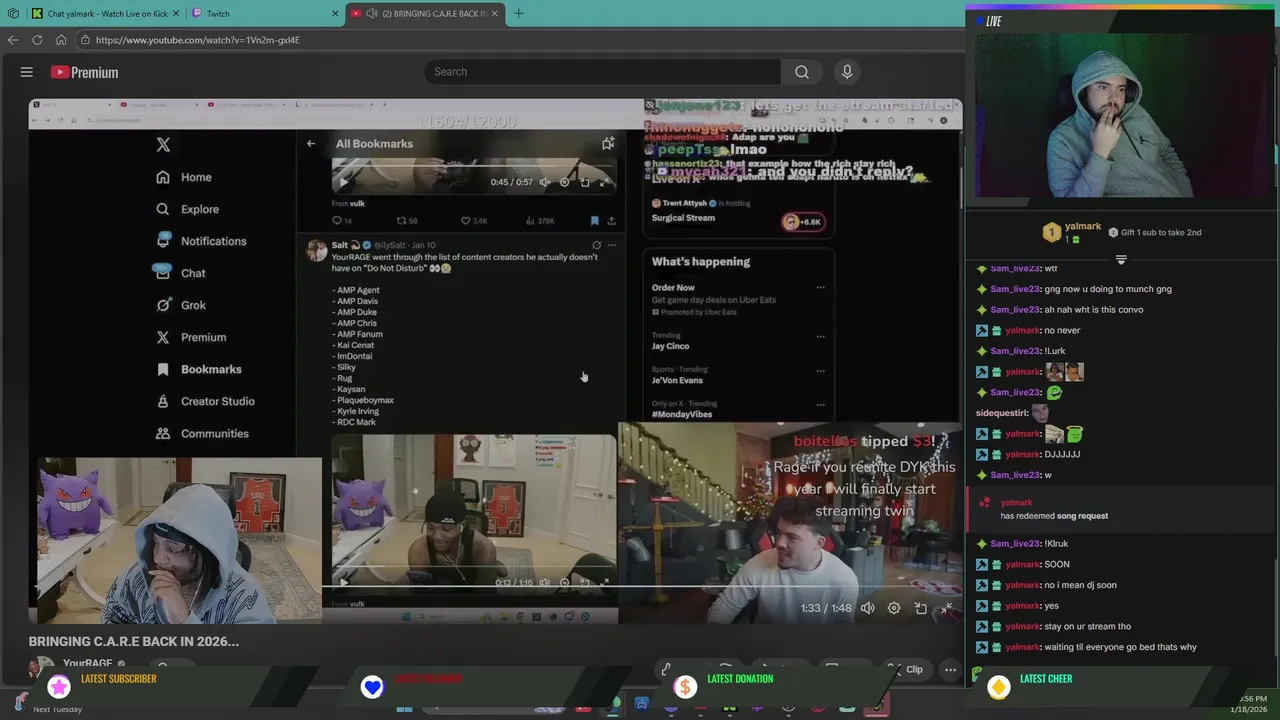Open Grok in X sidebar
1280x720 pixels.
tap(181, 305)
